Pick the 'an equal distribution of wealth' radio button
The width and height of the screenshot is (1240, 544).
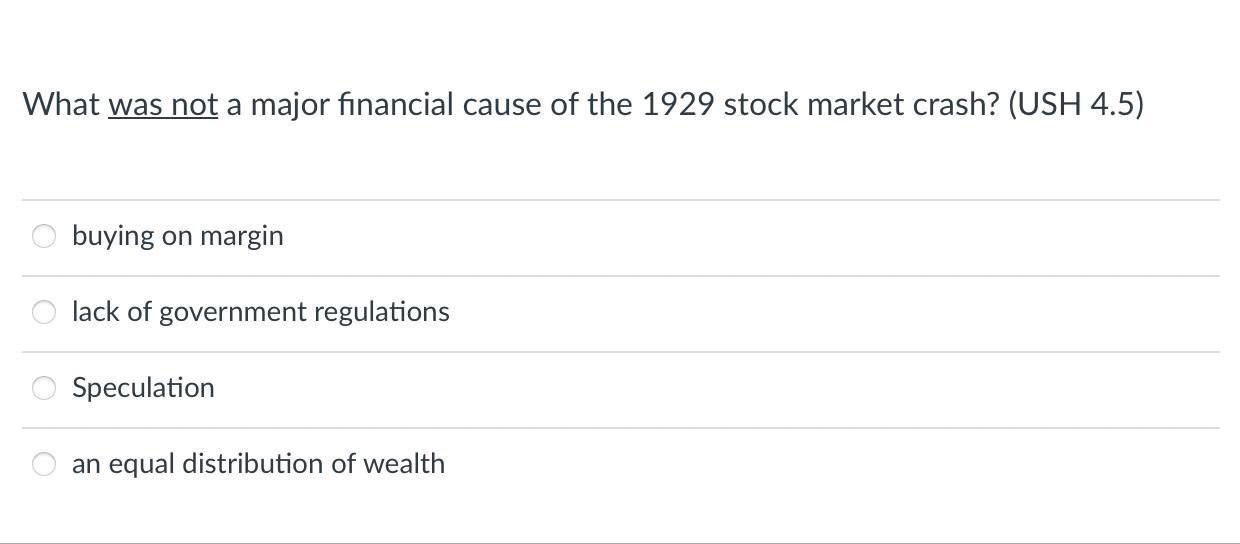coord(44,464)
